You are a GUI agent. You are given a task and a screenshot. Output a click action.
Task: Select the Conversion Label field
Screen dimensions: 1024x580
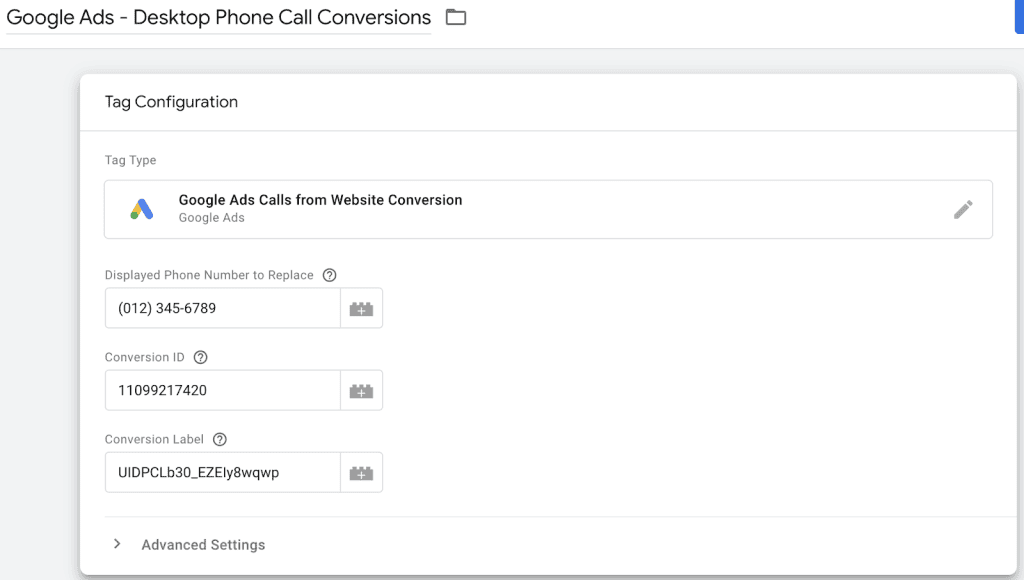click(x=220, y=471)
